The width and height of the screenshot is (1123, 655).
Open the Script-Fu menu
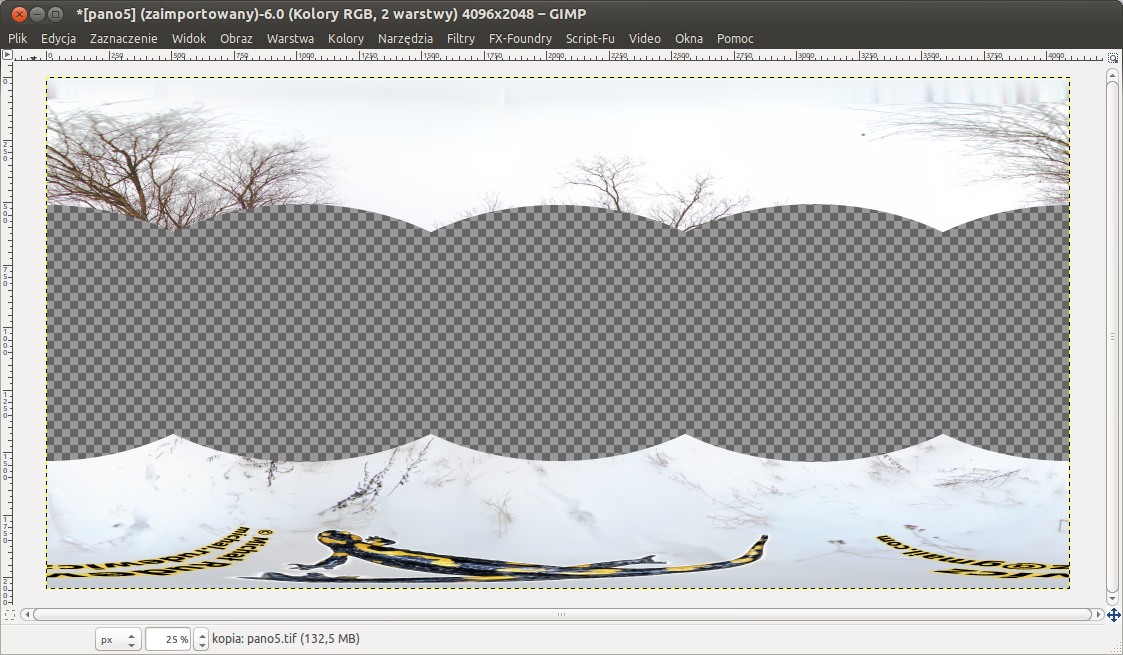click(x=590, y=39)
